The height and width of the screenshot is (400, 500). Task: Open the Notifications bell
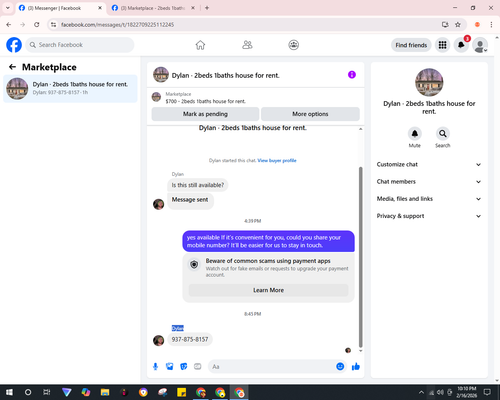coord(461,45)
